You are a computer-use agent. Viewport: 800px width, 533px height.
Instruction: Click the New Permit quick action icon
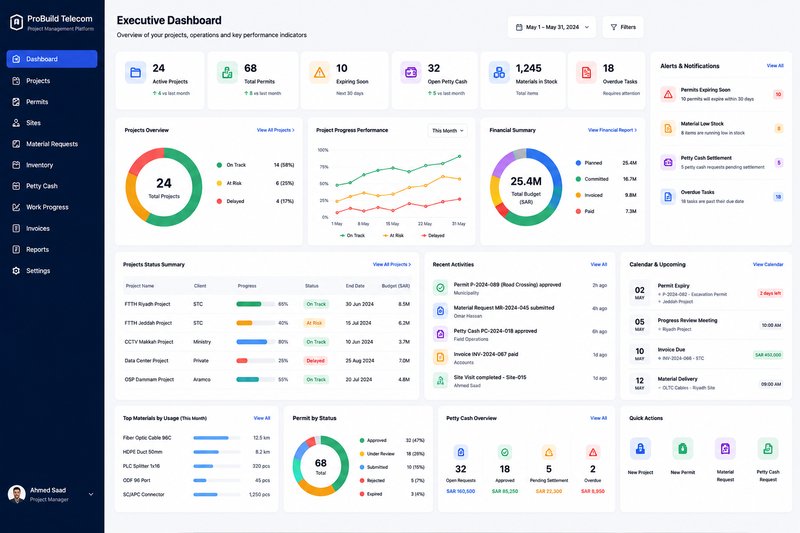click(683, 449)
